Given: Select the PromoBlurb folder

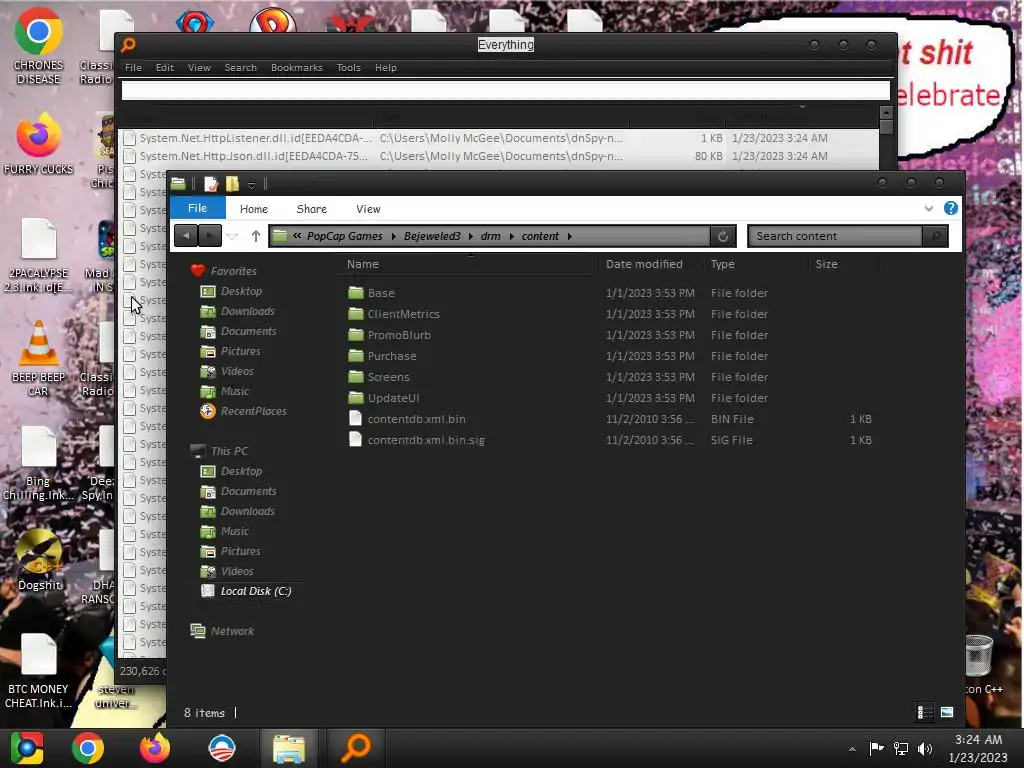Looking at the screenshot, I should [398, 335].
